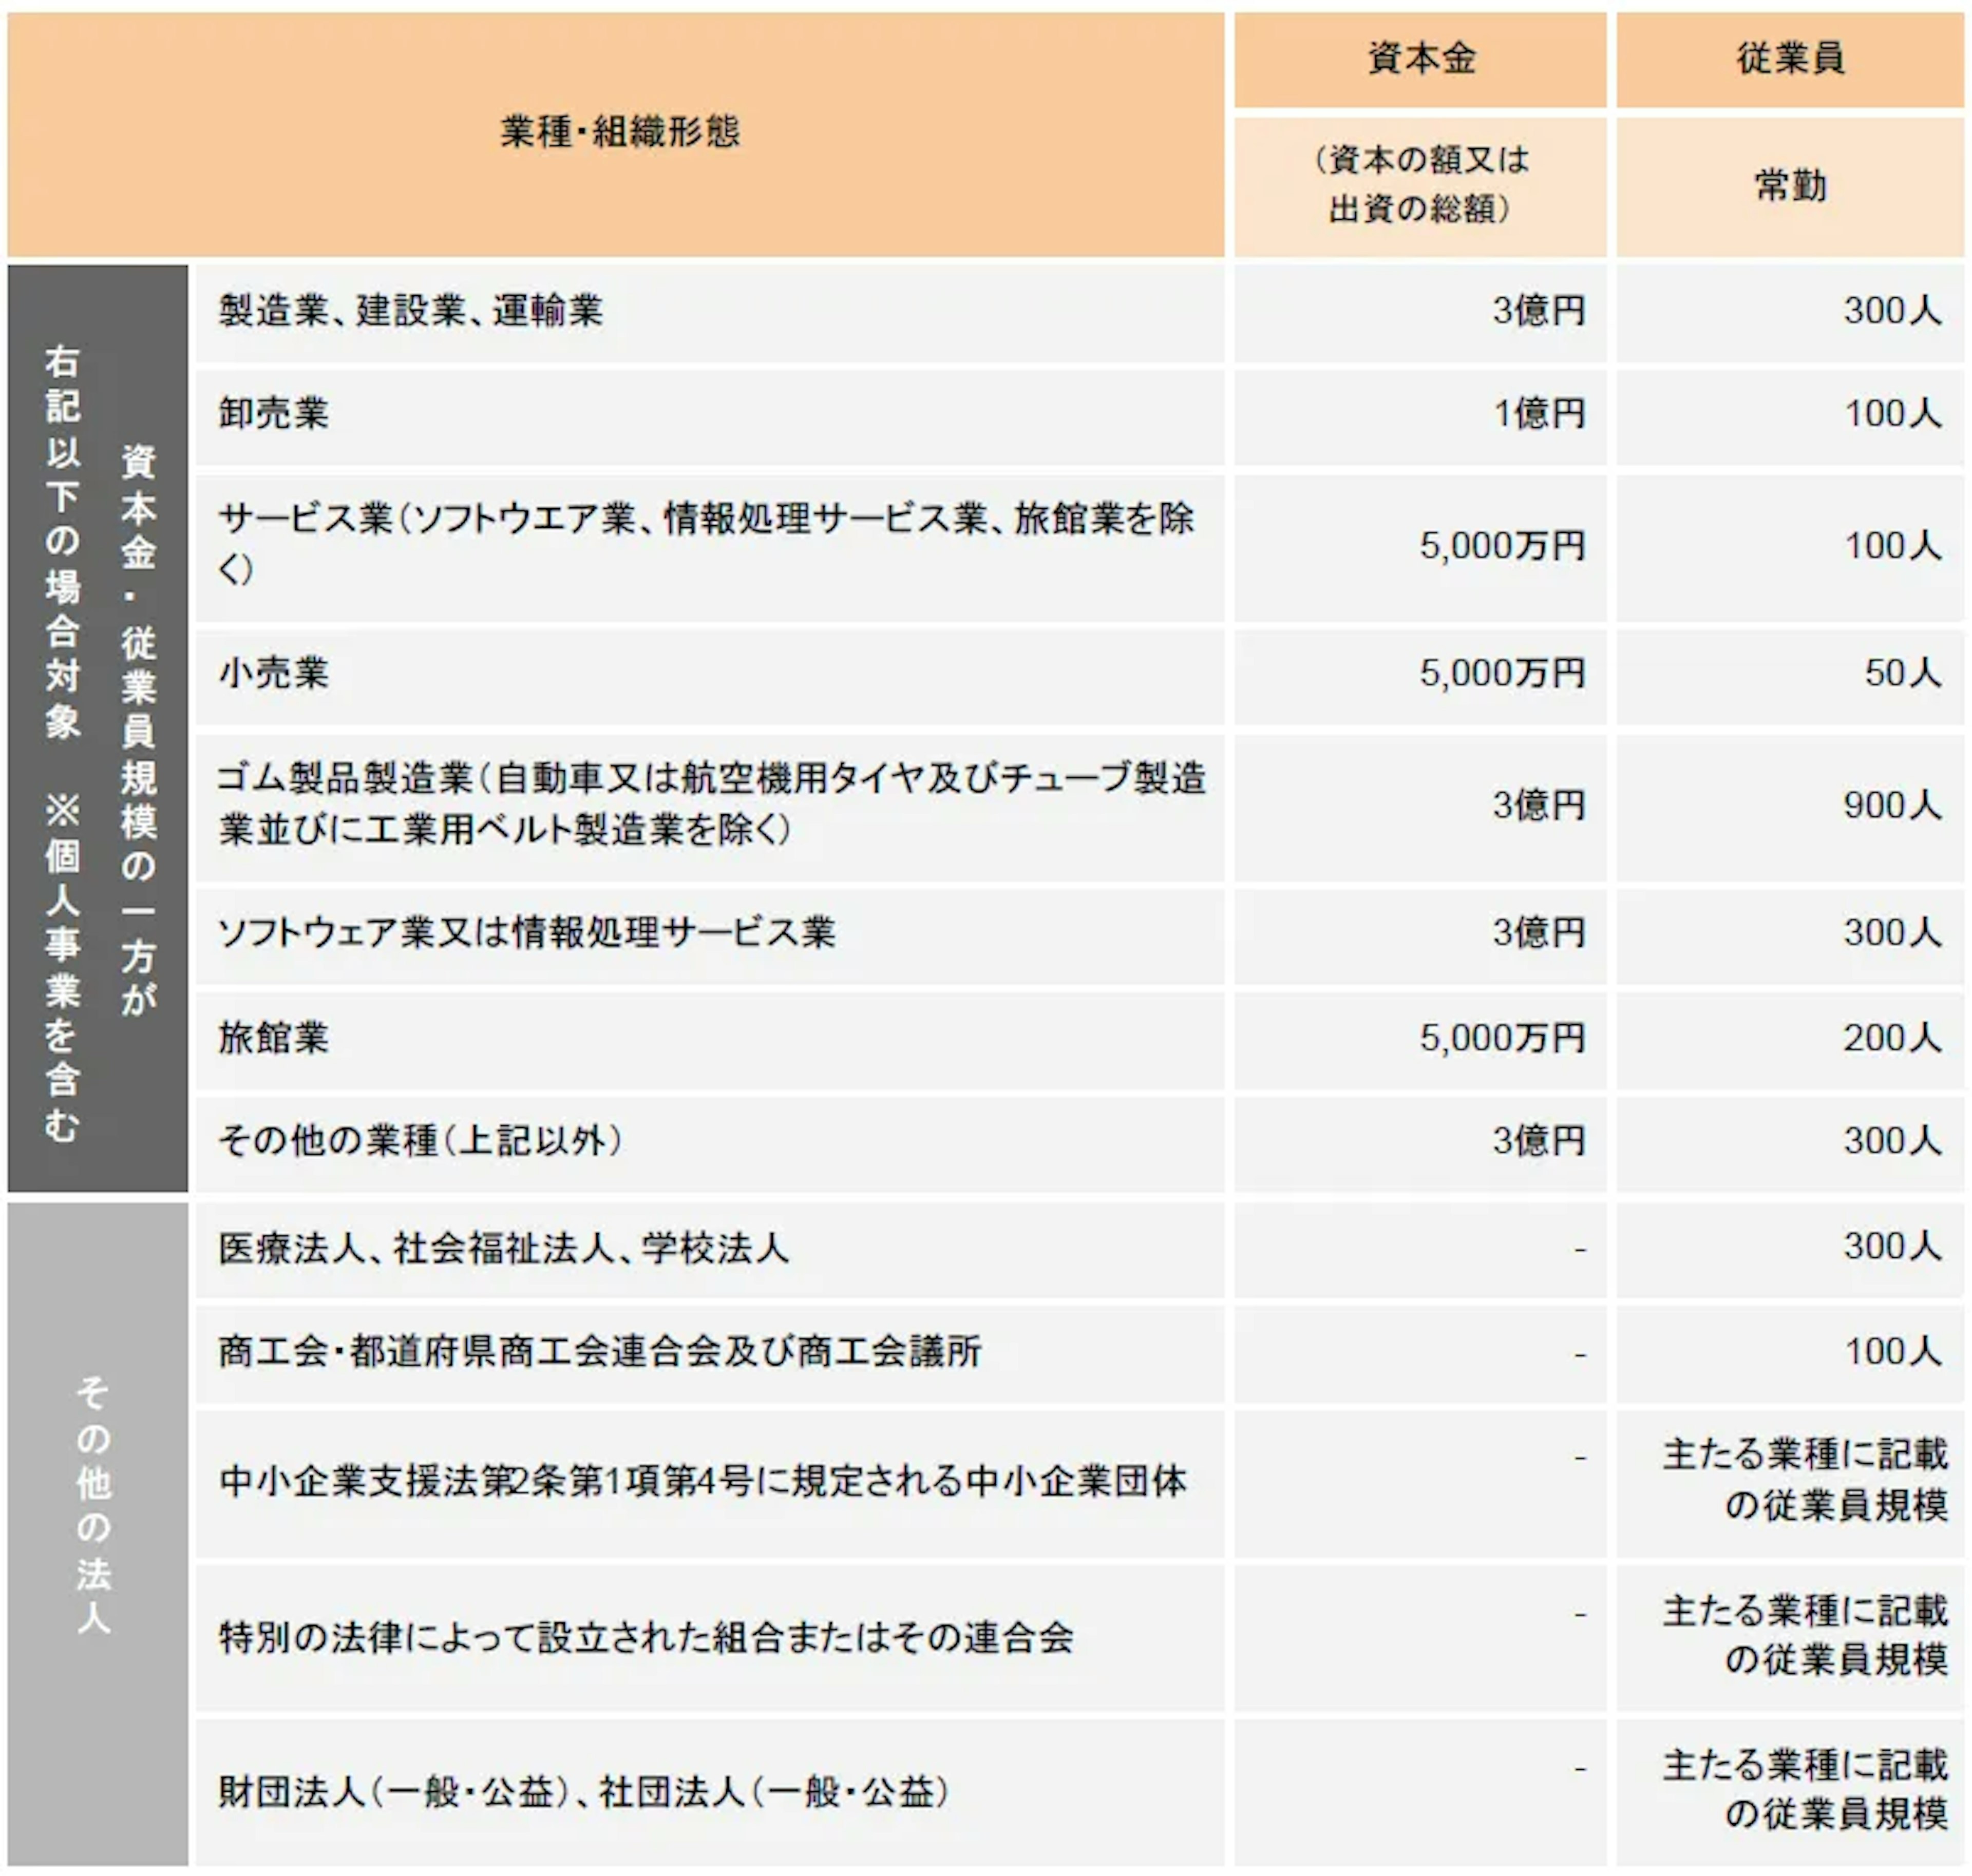Click the 従業員 column header

point(1789,58)
